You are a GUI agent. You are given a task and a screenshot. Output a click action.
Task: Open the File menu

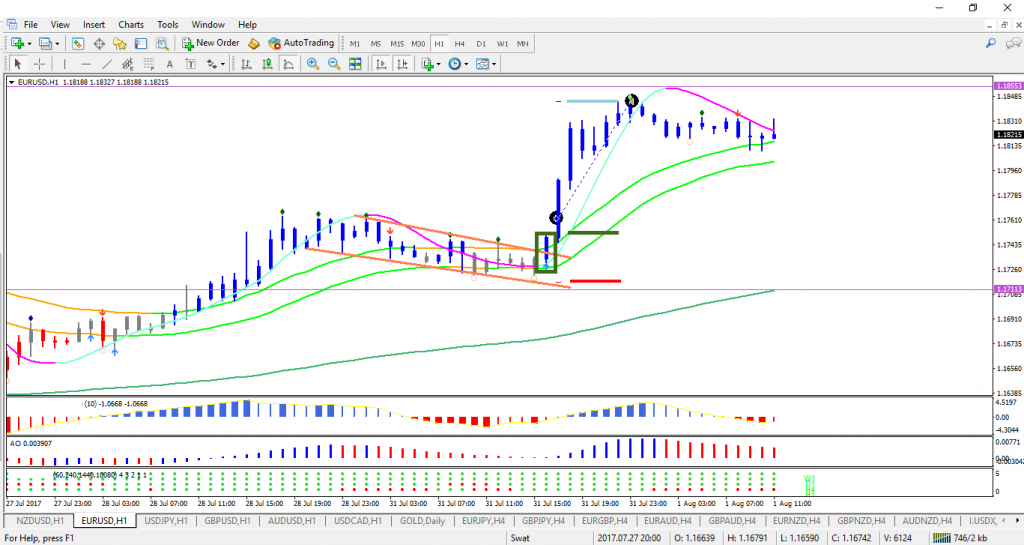(31, 24)
